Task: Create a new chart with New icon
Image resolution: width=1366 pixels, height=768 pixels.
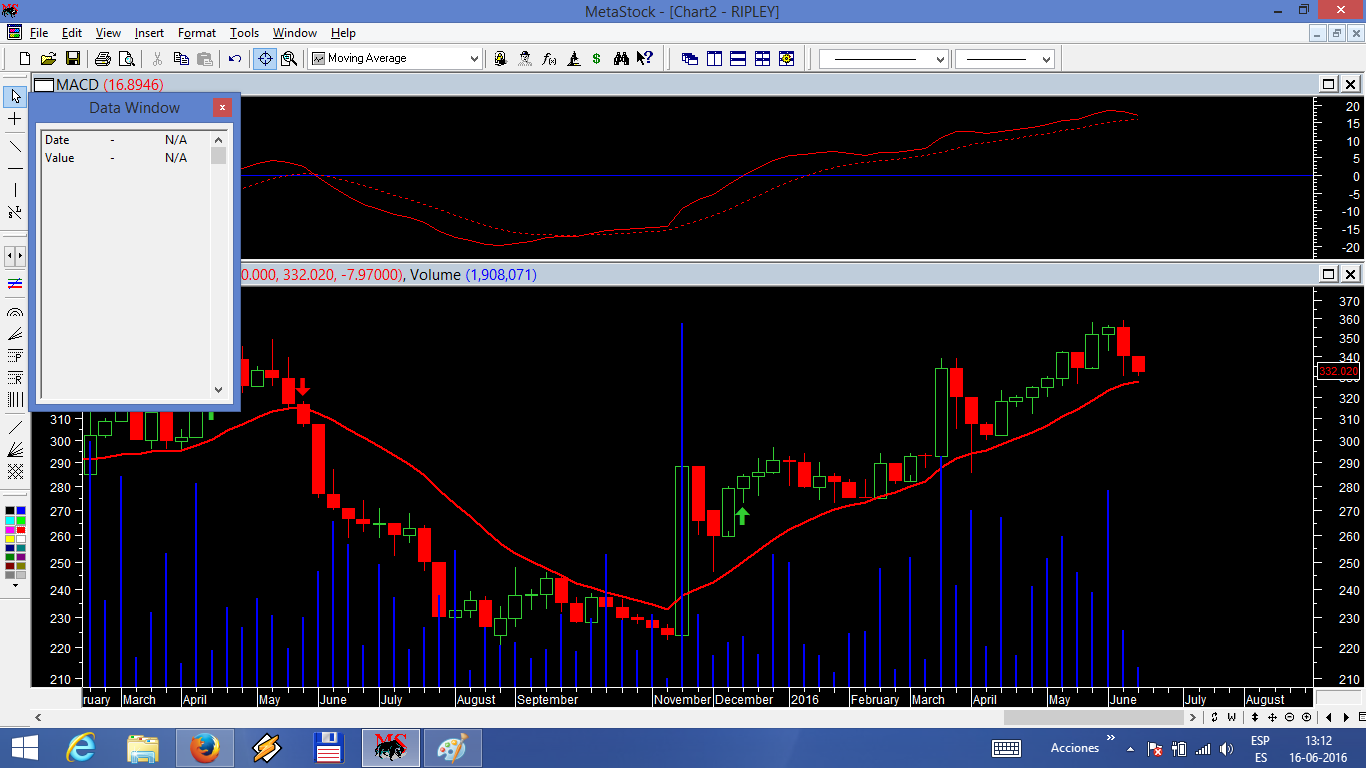Action: 25,58
